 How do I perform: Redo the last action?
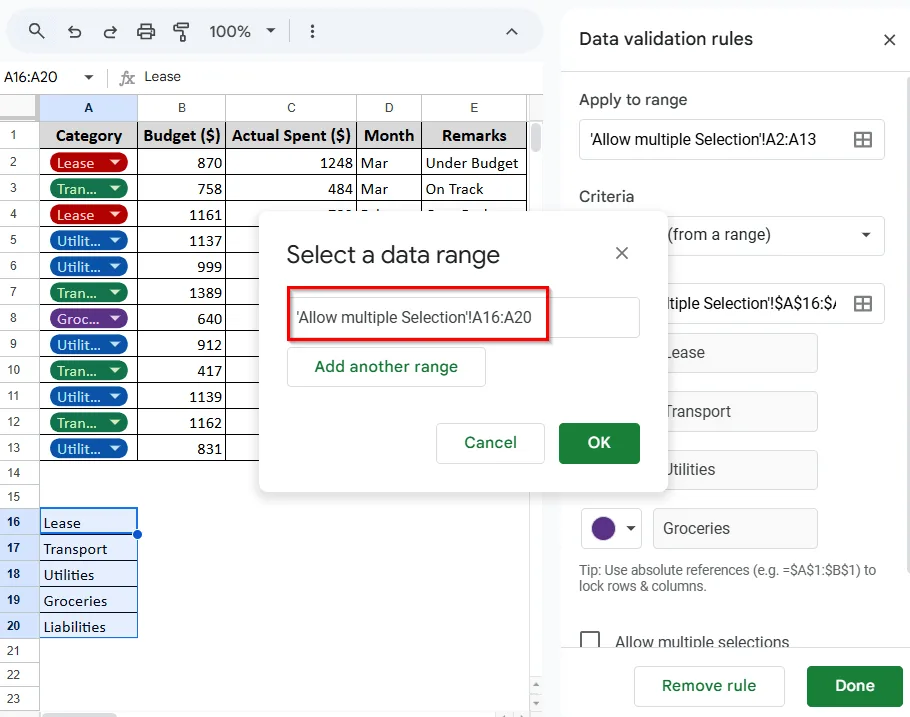pyautogui.click(x=110, y=31)
